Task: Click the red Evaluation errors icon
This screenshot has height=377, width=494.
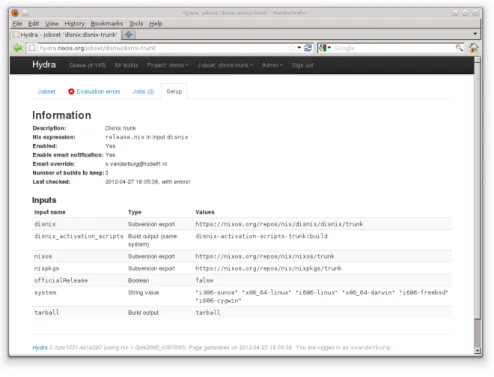Action: [x=71, y=91]
